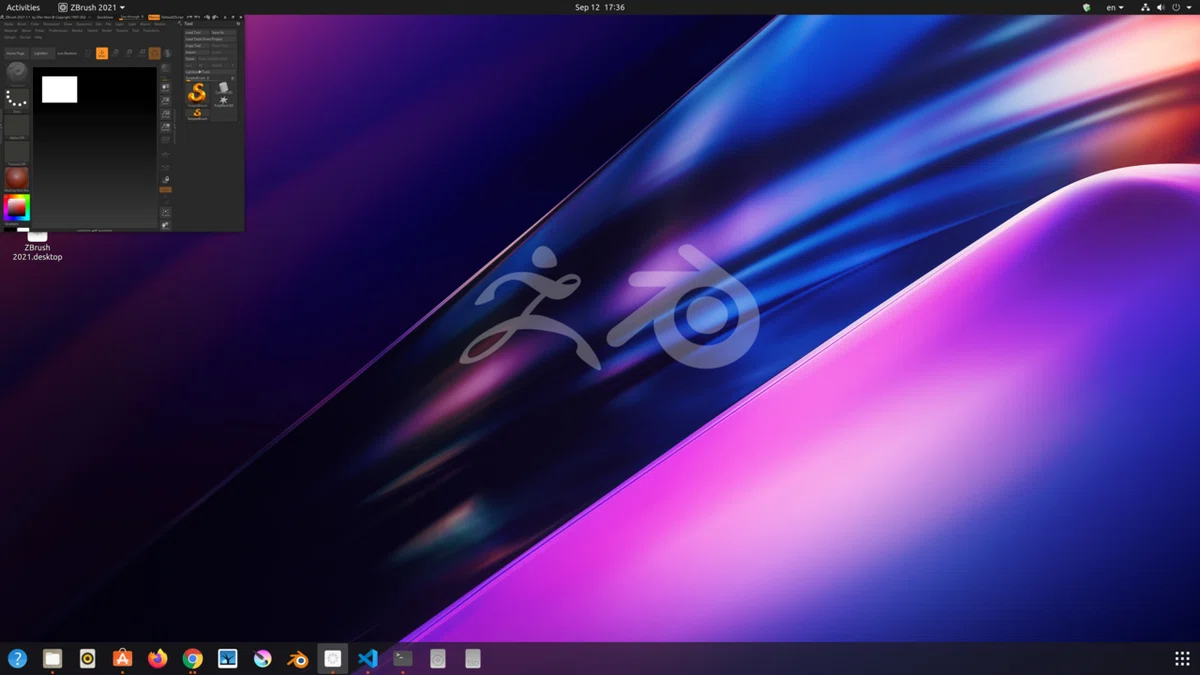Select the PolyMesh3D star icon

pos(223,101)
